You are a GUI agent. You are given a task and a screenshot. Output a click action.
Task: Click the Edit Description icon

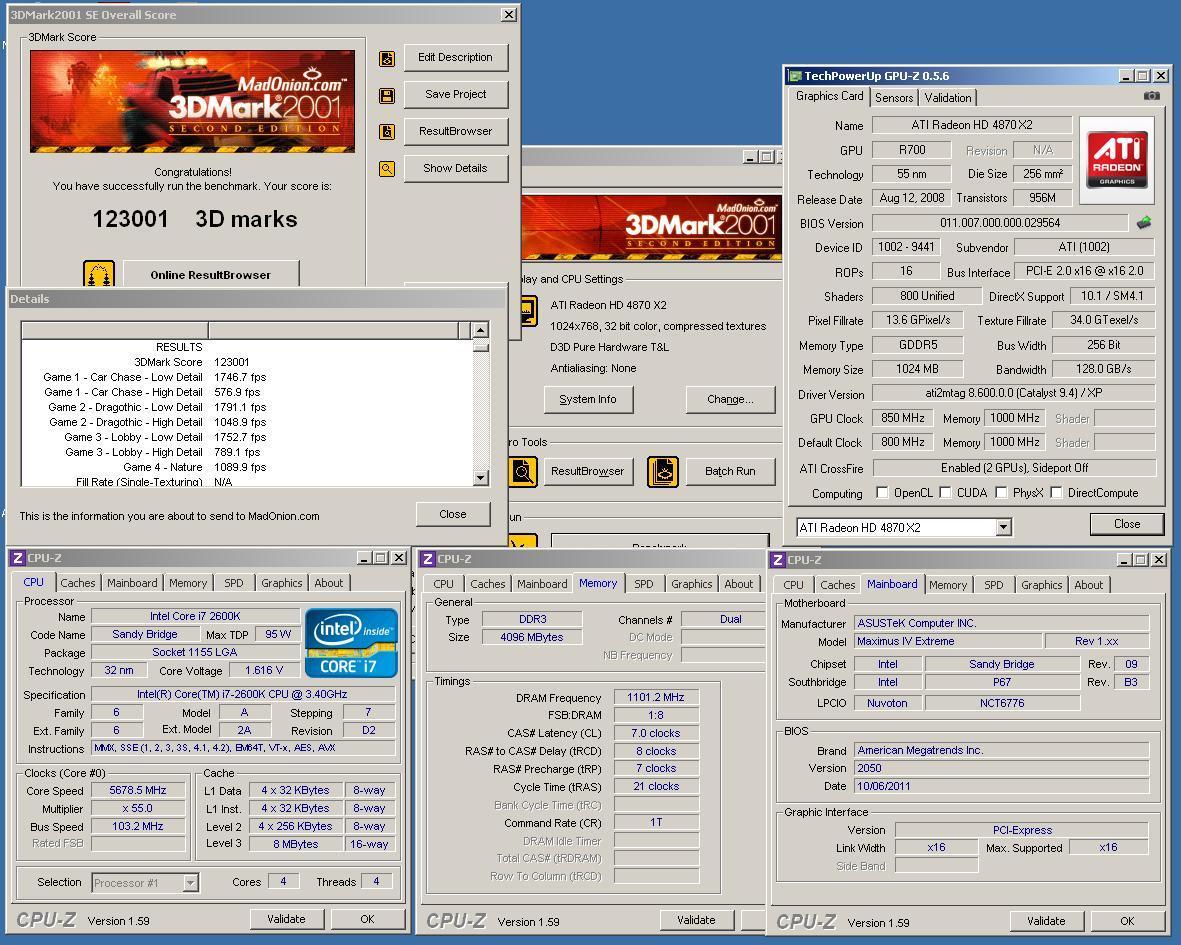point(386,59)
